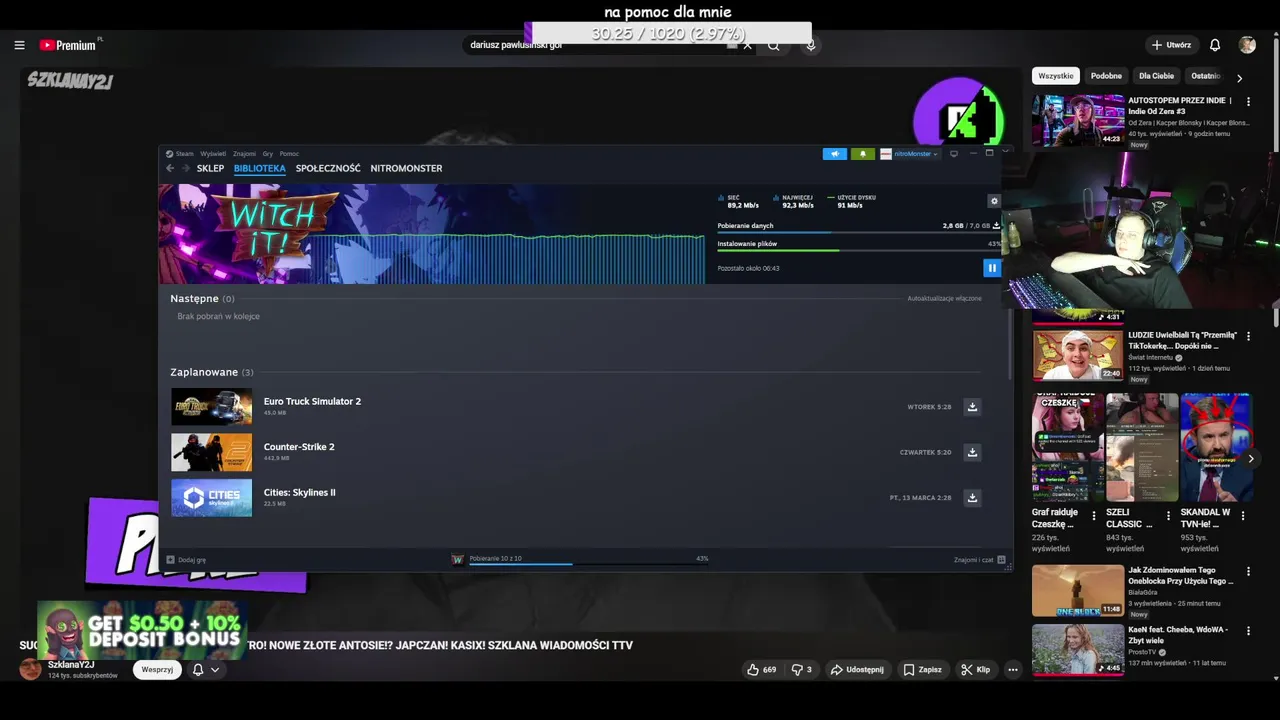Open Euro Truck Simulator 2 thumbnail
1280x720 pixels.
click(211, 407)
